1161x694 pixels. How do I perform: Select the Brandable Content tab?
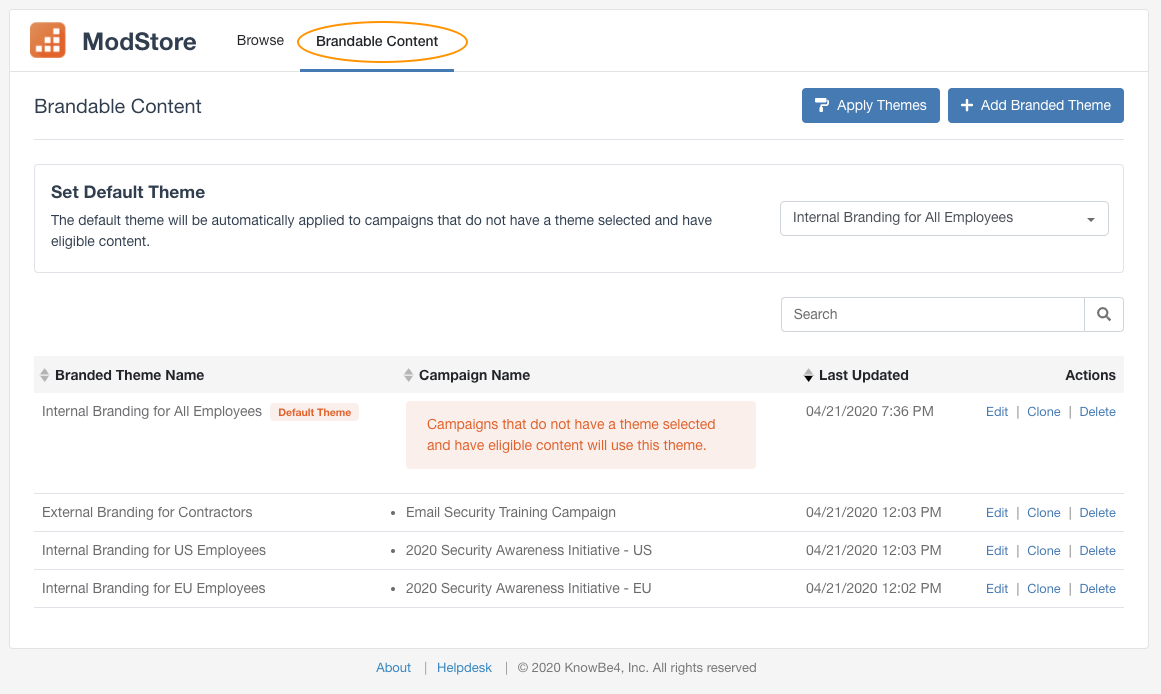[377, 41]
